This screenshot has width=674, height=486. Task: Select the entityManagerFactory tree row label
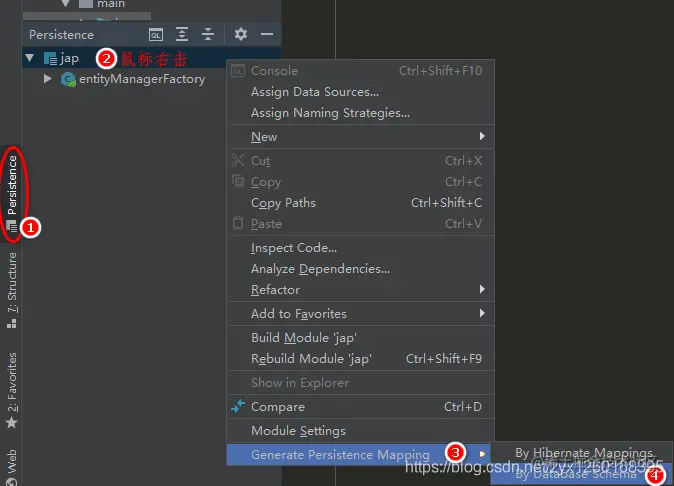(x=142, y=79)
